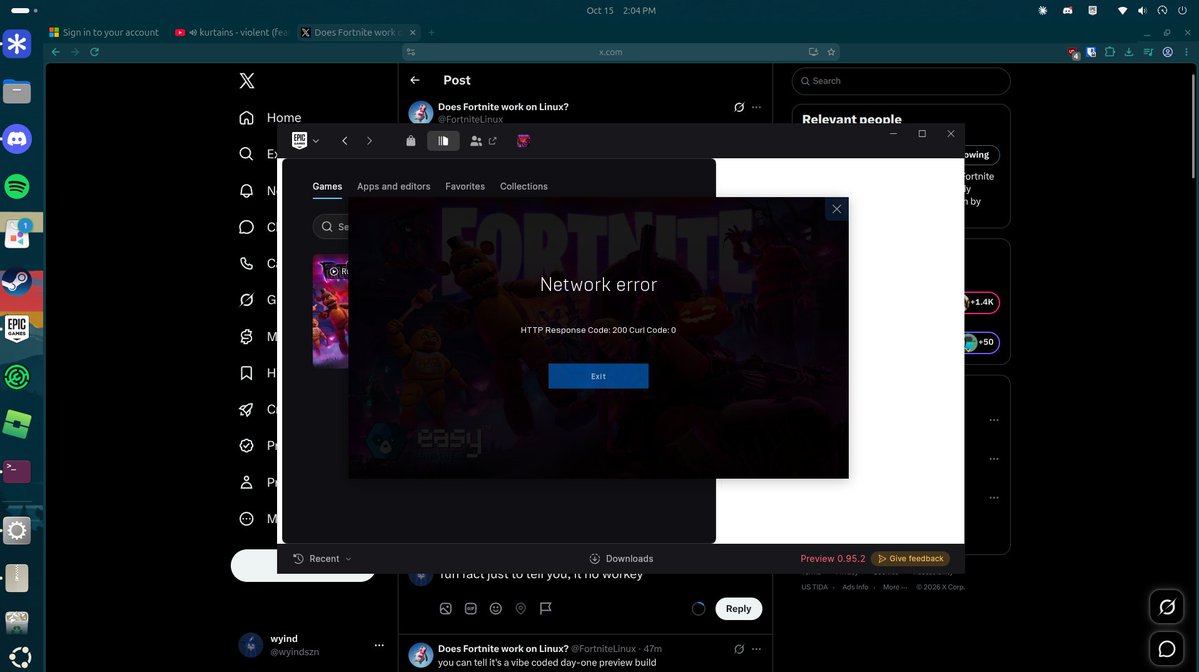Go back from the Post page
1199x672 pixels.
[x=415, y=80]
